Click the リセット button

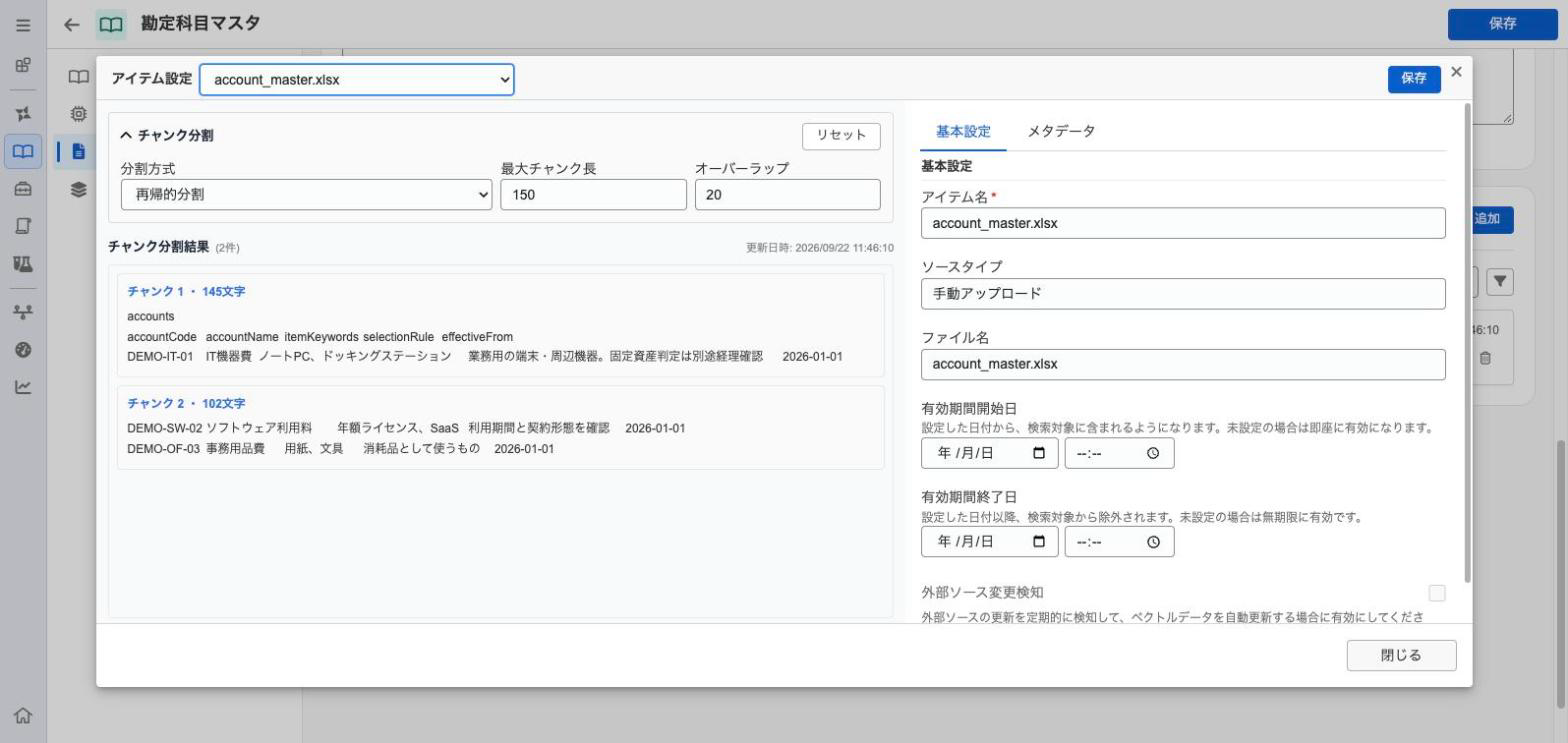[x=841, y=136]
